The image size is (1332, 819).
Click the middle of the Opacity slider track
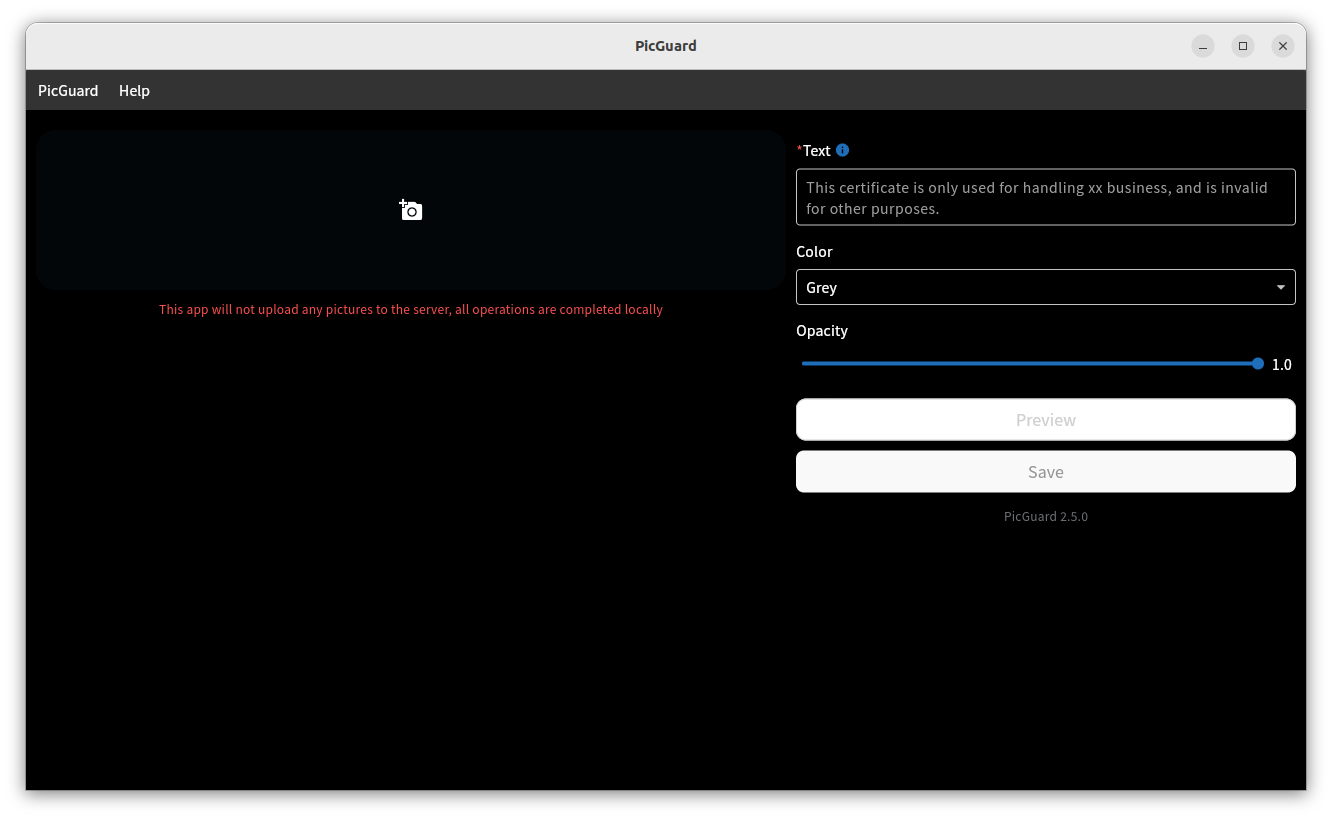pyautogui.click(x=1030, y=364)
